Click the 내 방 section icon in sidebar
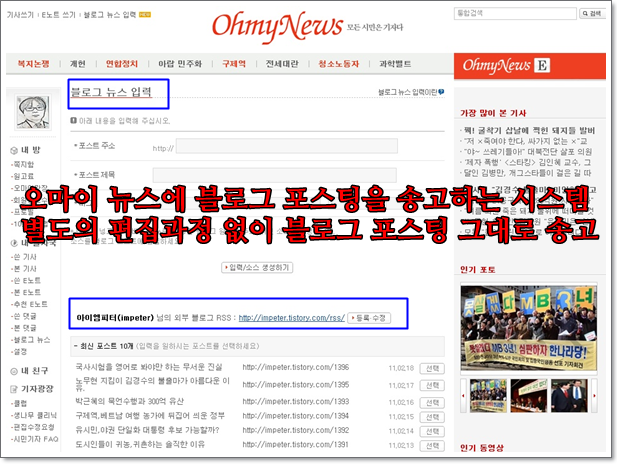The width and height of the screenshot is (618, 464). [14, 150]
